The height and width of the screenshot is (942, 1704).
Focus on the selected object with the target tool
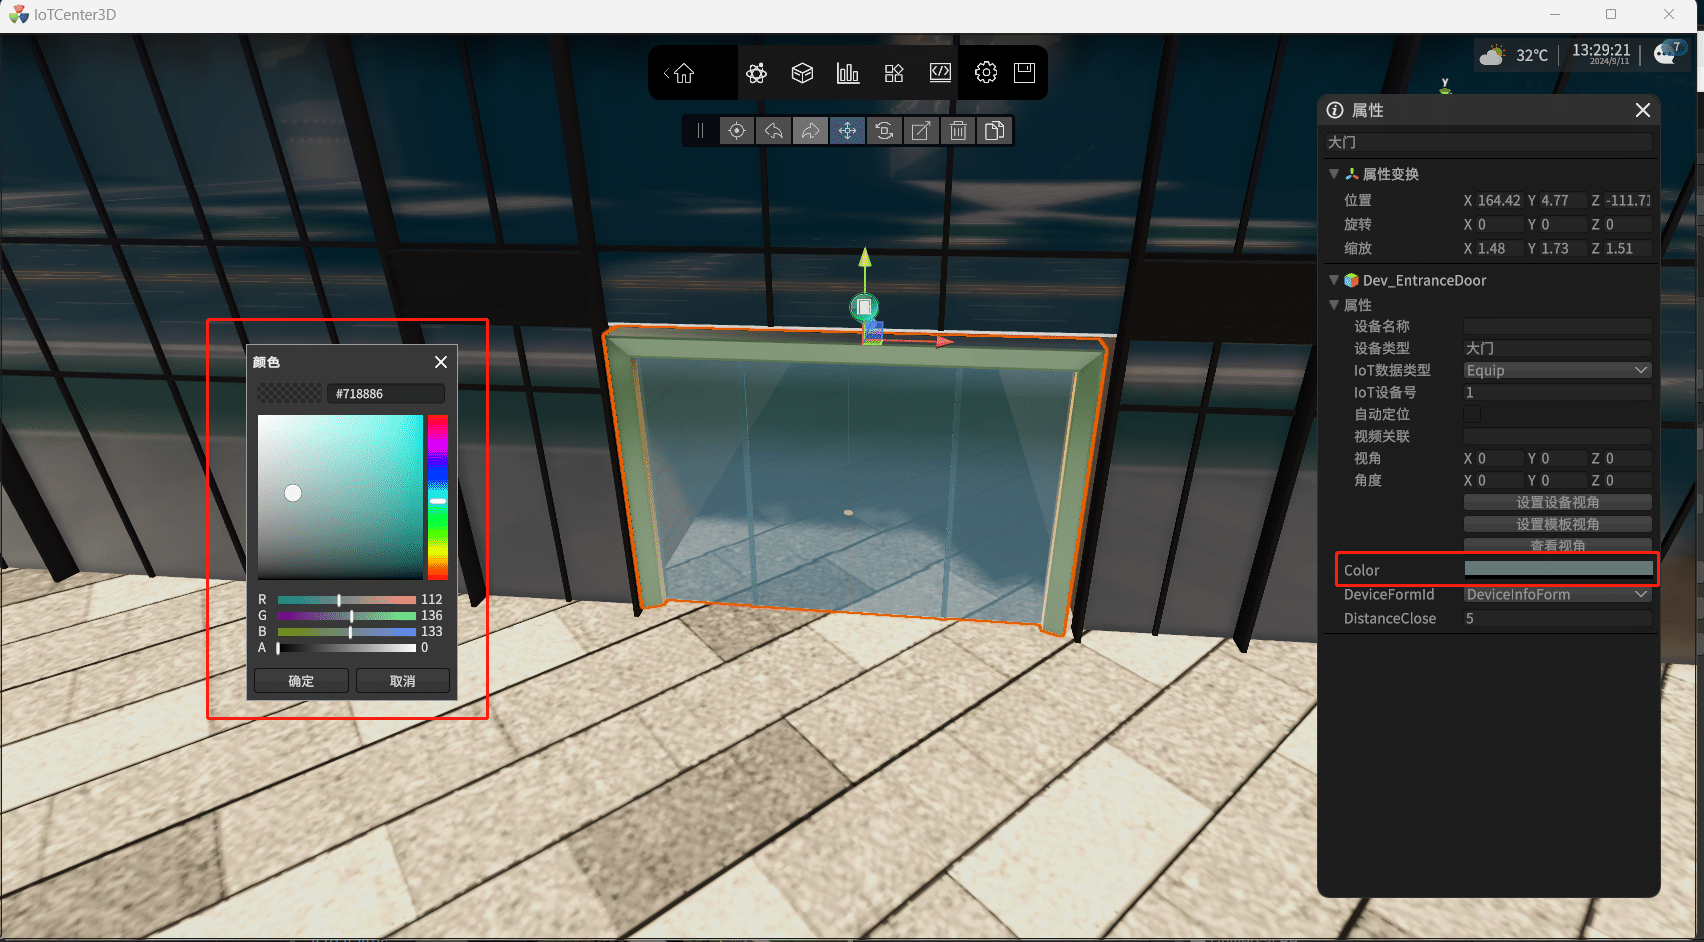tap(737, 131)
